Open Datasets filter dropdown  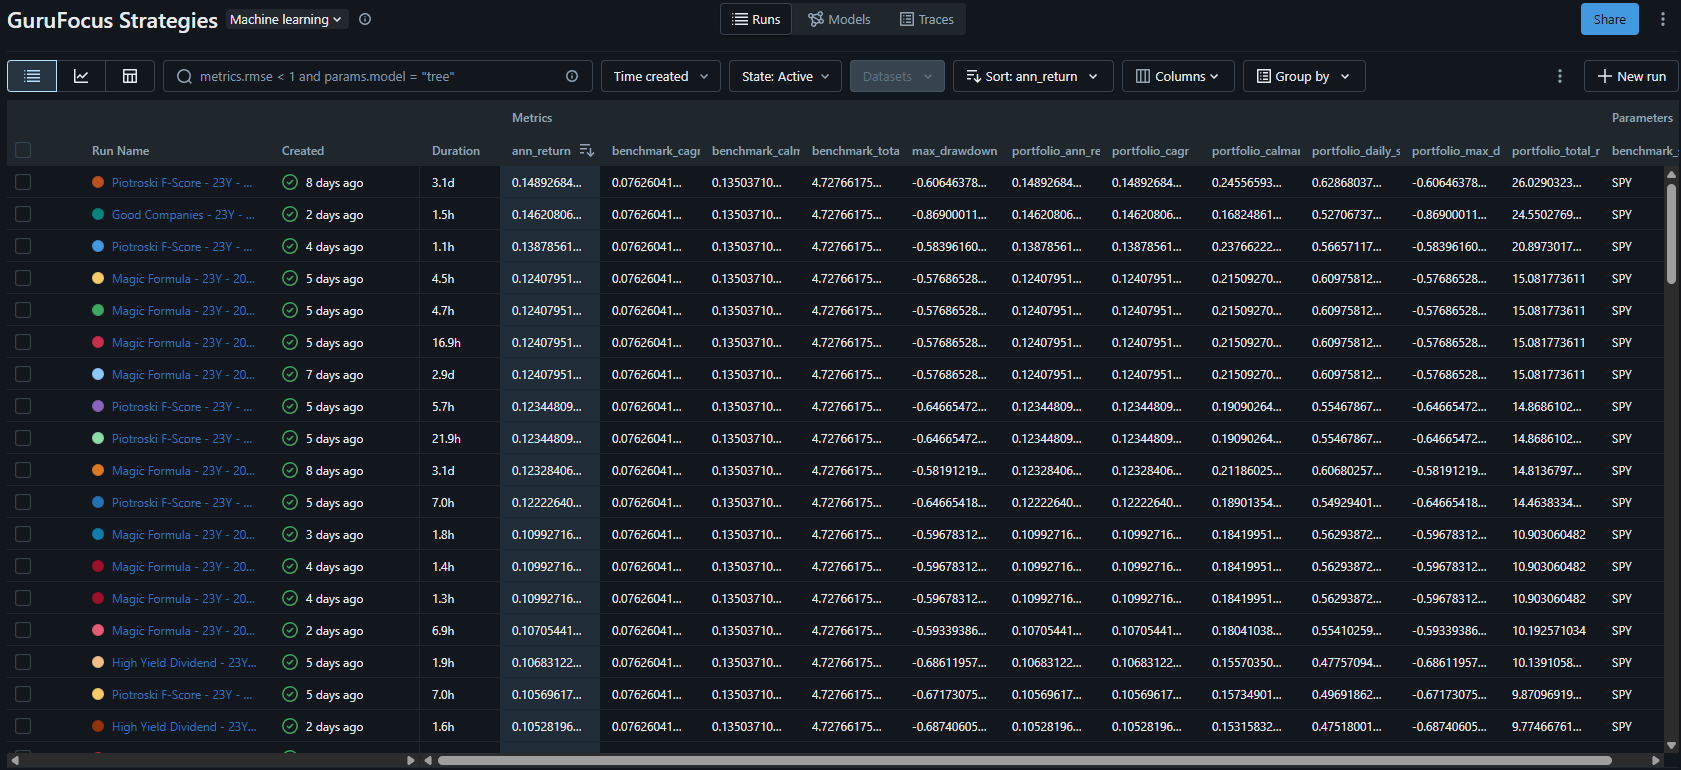tap(897, 76)
